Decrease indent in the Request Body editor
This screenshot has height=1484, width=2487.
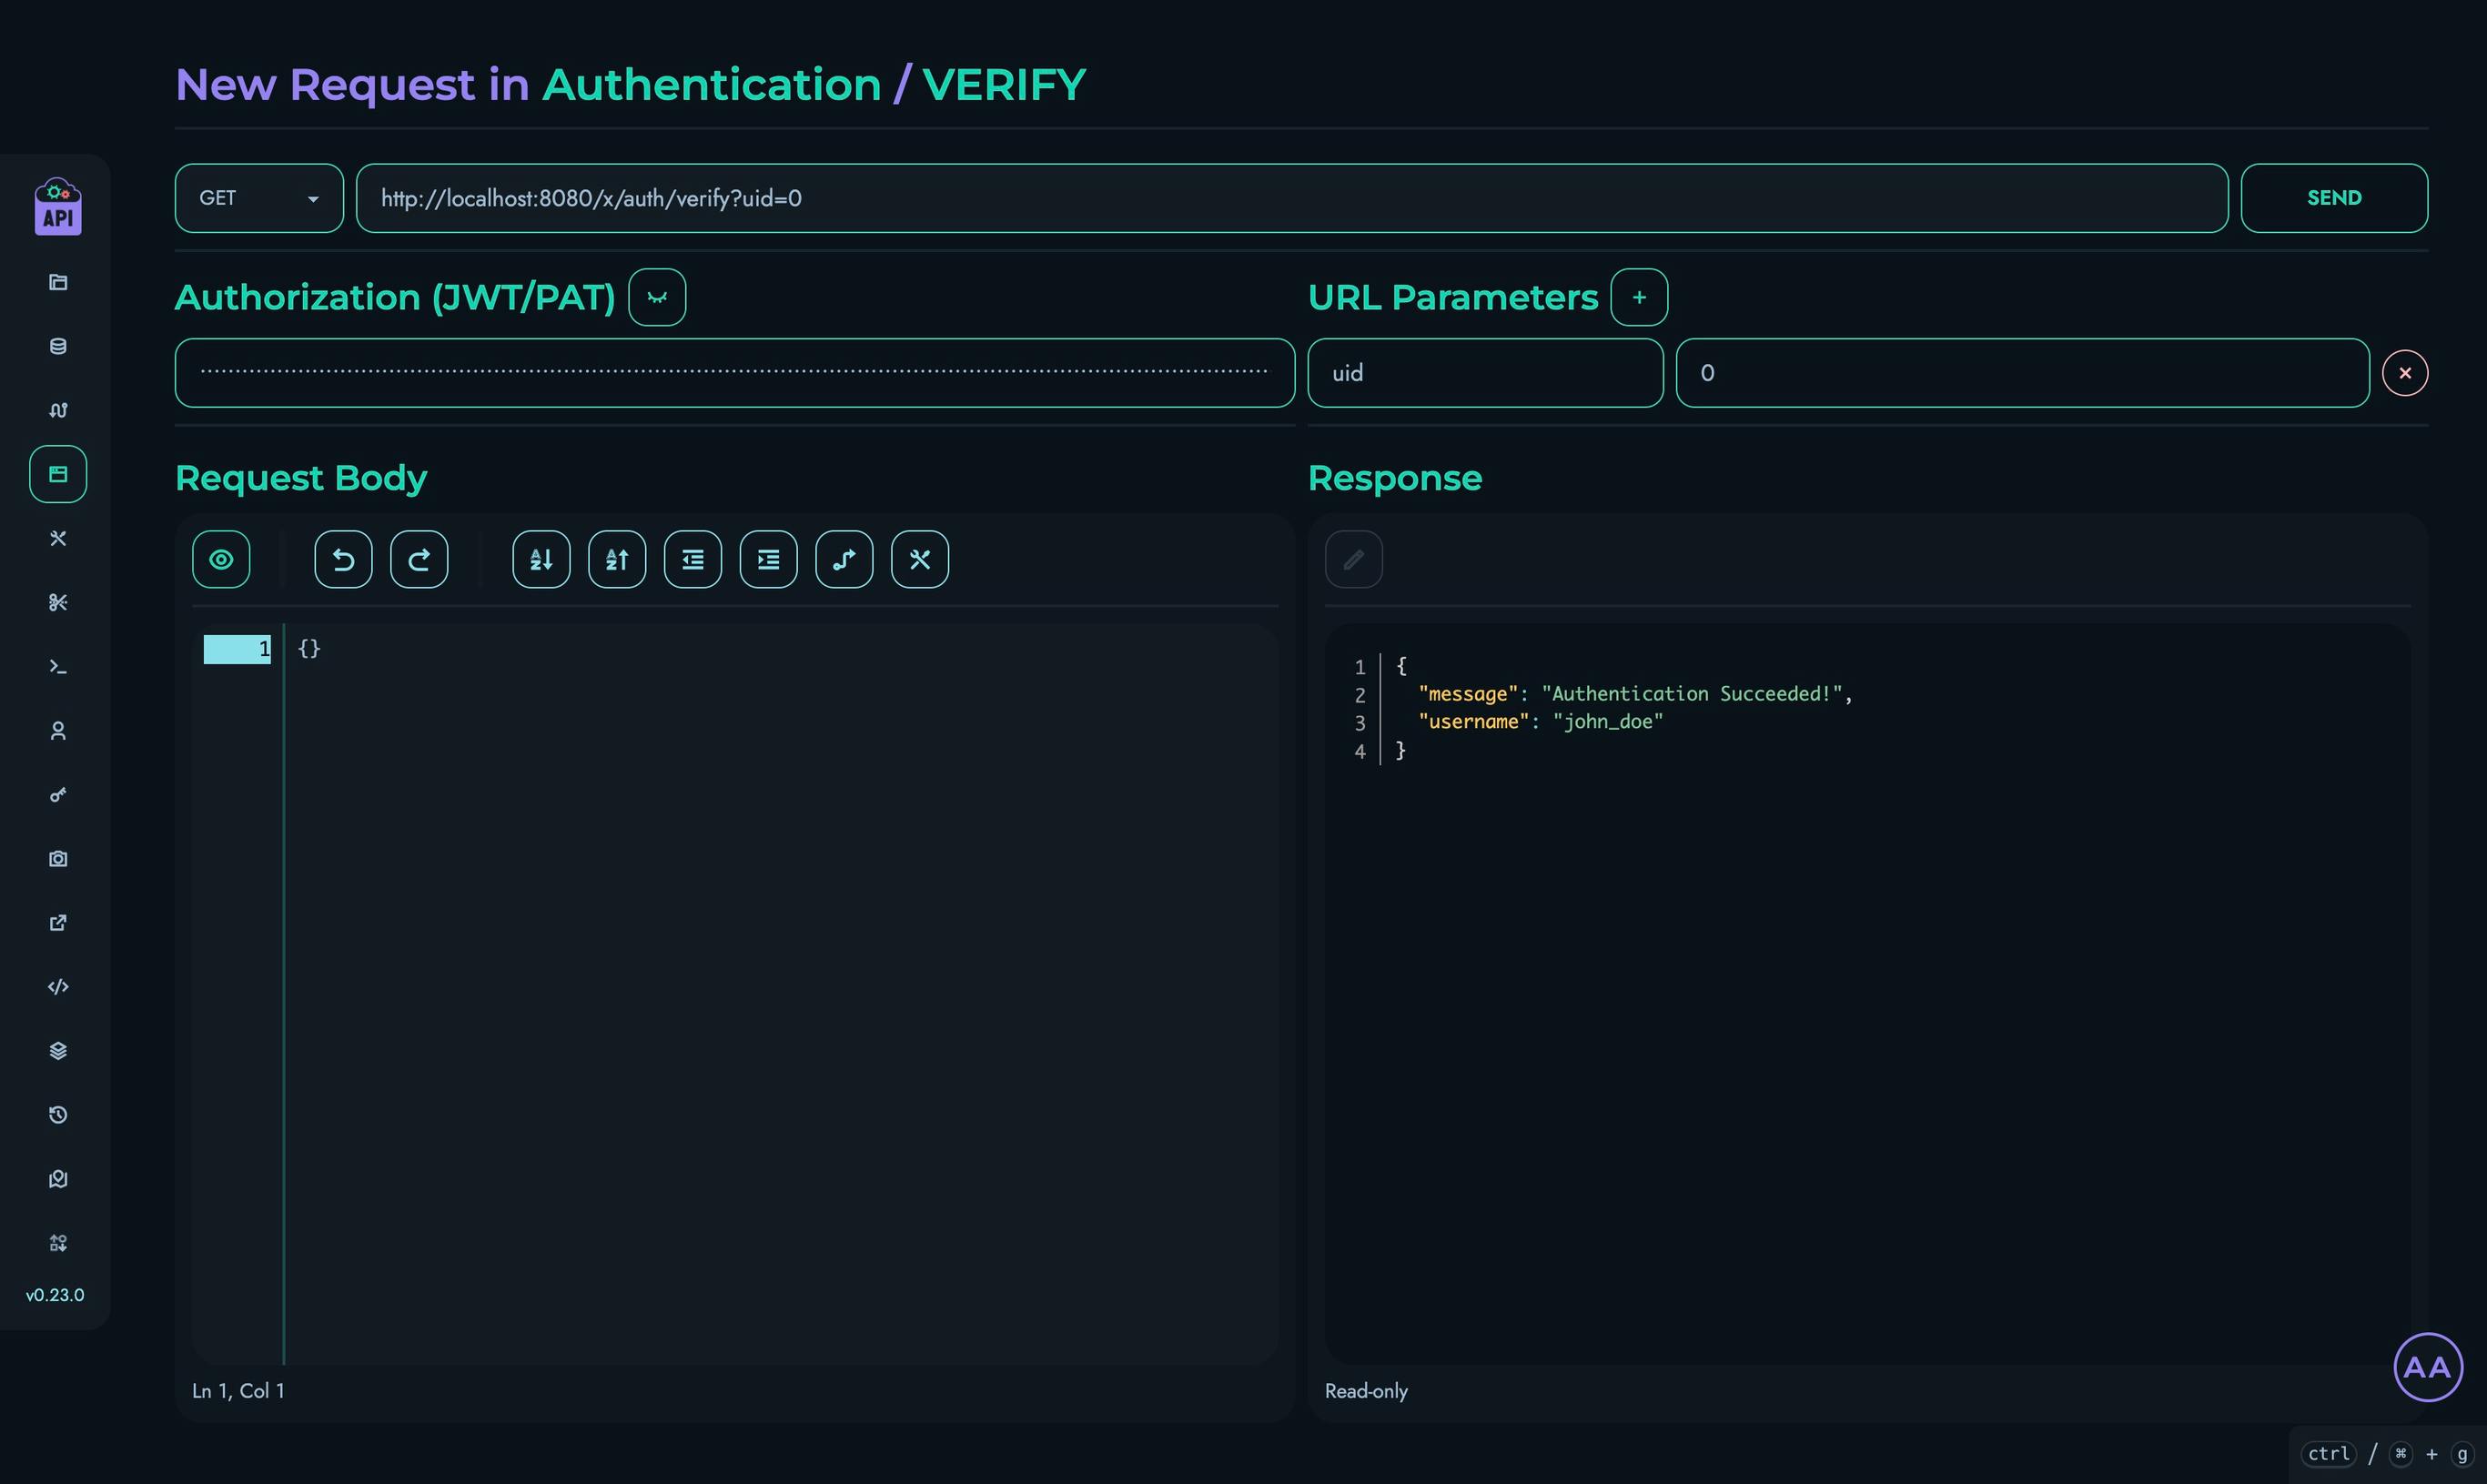coord(693,559)
